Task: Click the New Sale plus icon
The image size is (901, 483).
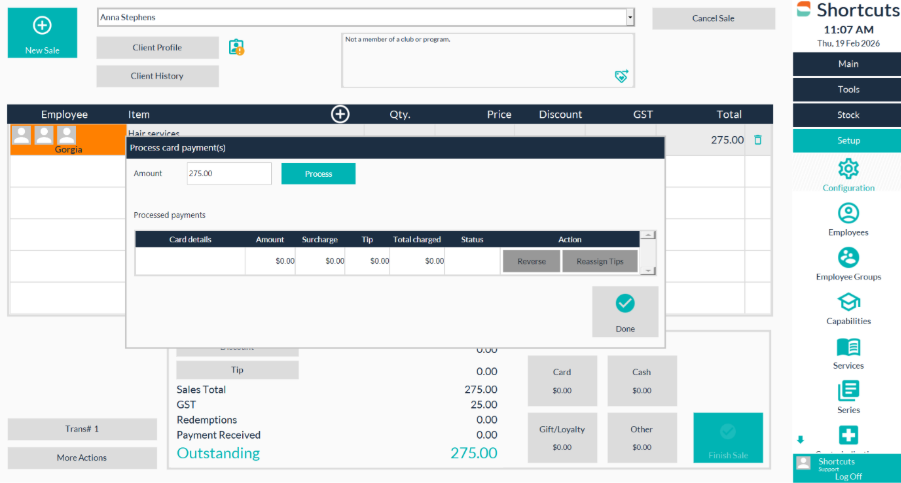Action: [42, 26]
